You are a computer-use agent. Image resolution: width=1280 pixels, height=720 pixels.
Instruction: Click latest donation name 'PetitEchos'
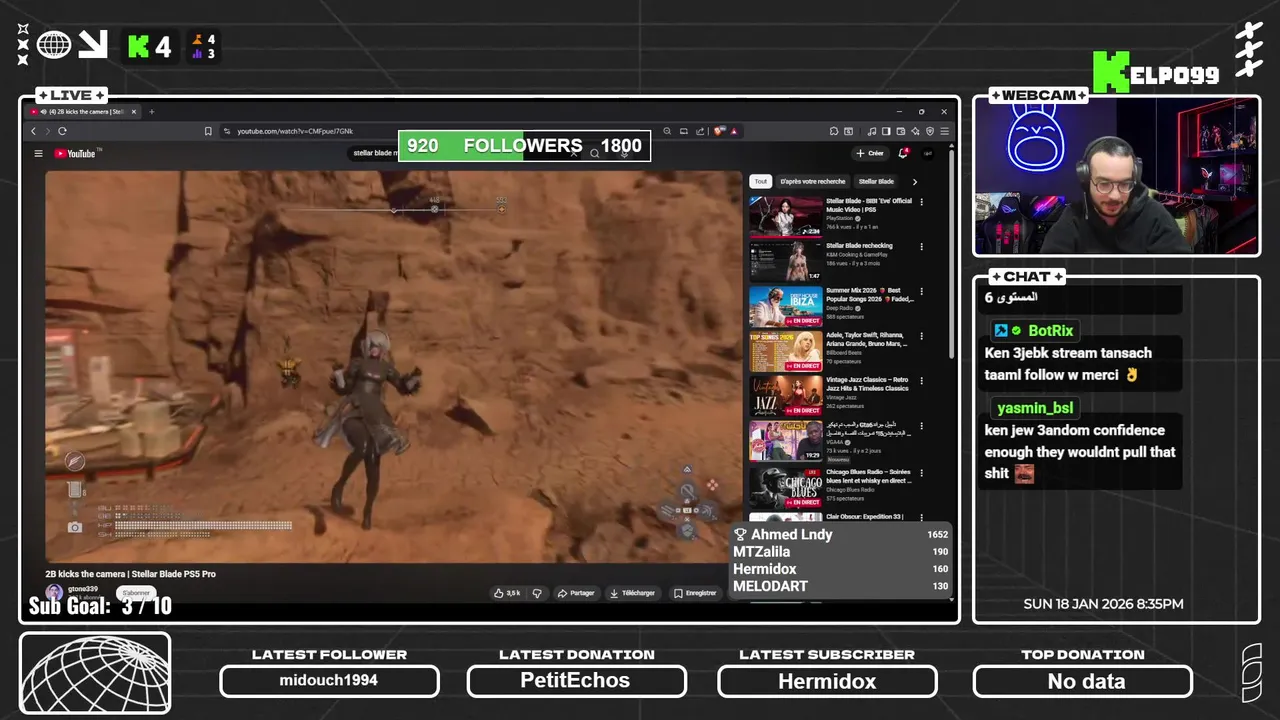[575, 680]
